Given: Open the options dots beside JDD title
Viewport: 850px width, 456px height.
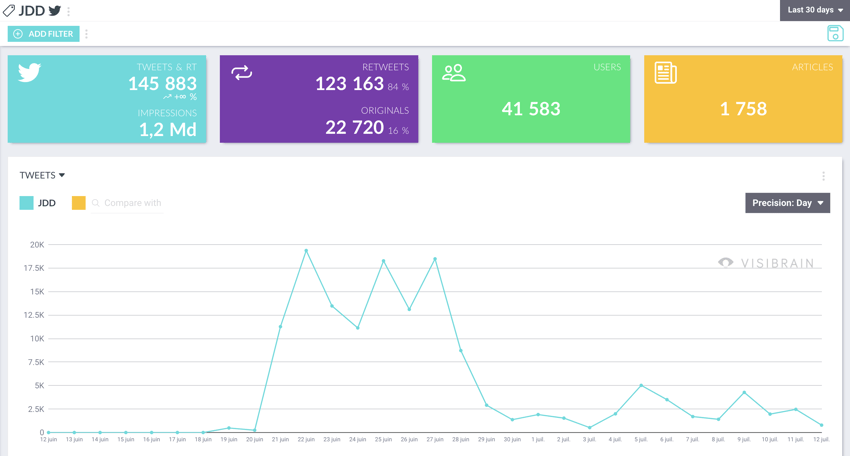Looking at the screenshot, I should pos(69,11).
